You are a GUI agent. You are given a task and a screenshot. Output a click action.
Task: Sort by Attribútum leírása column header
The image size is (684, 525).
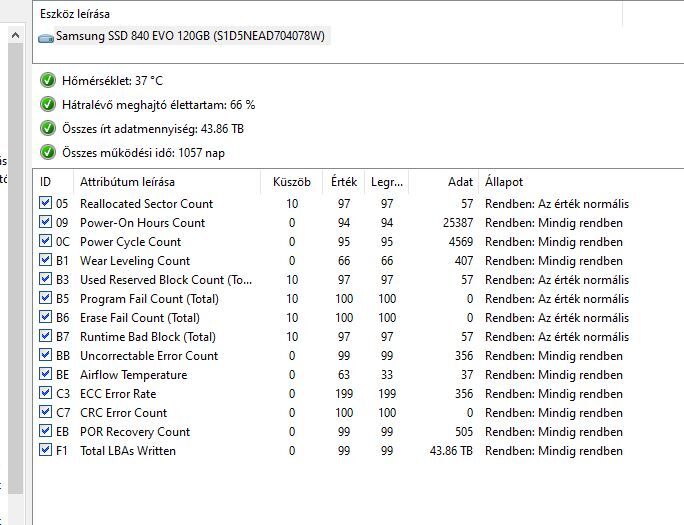click(167, 182)
